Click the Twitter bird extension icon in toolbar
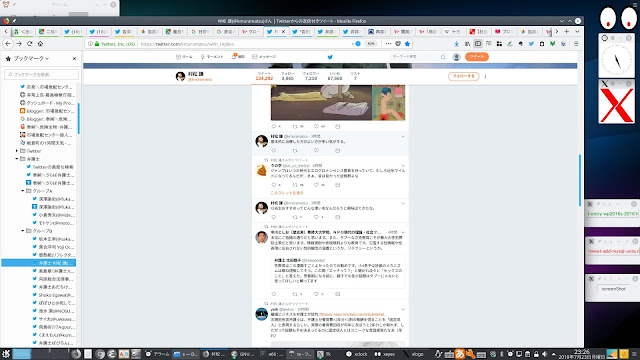The height and width of the screenshot is (360, 640). coord(531,44)
